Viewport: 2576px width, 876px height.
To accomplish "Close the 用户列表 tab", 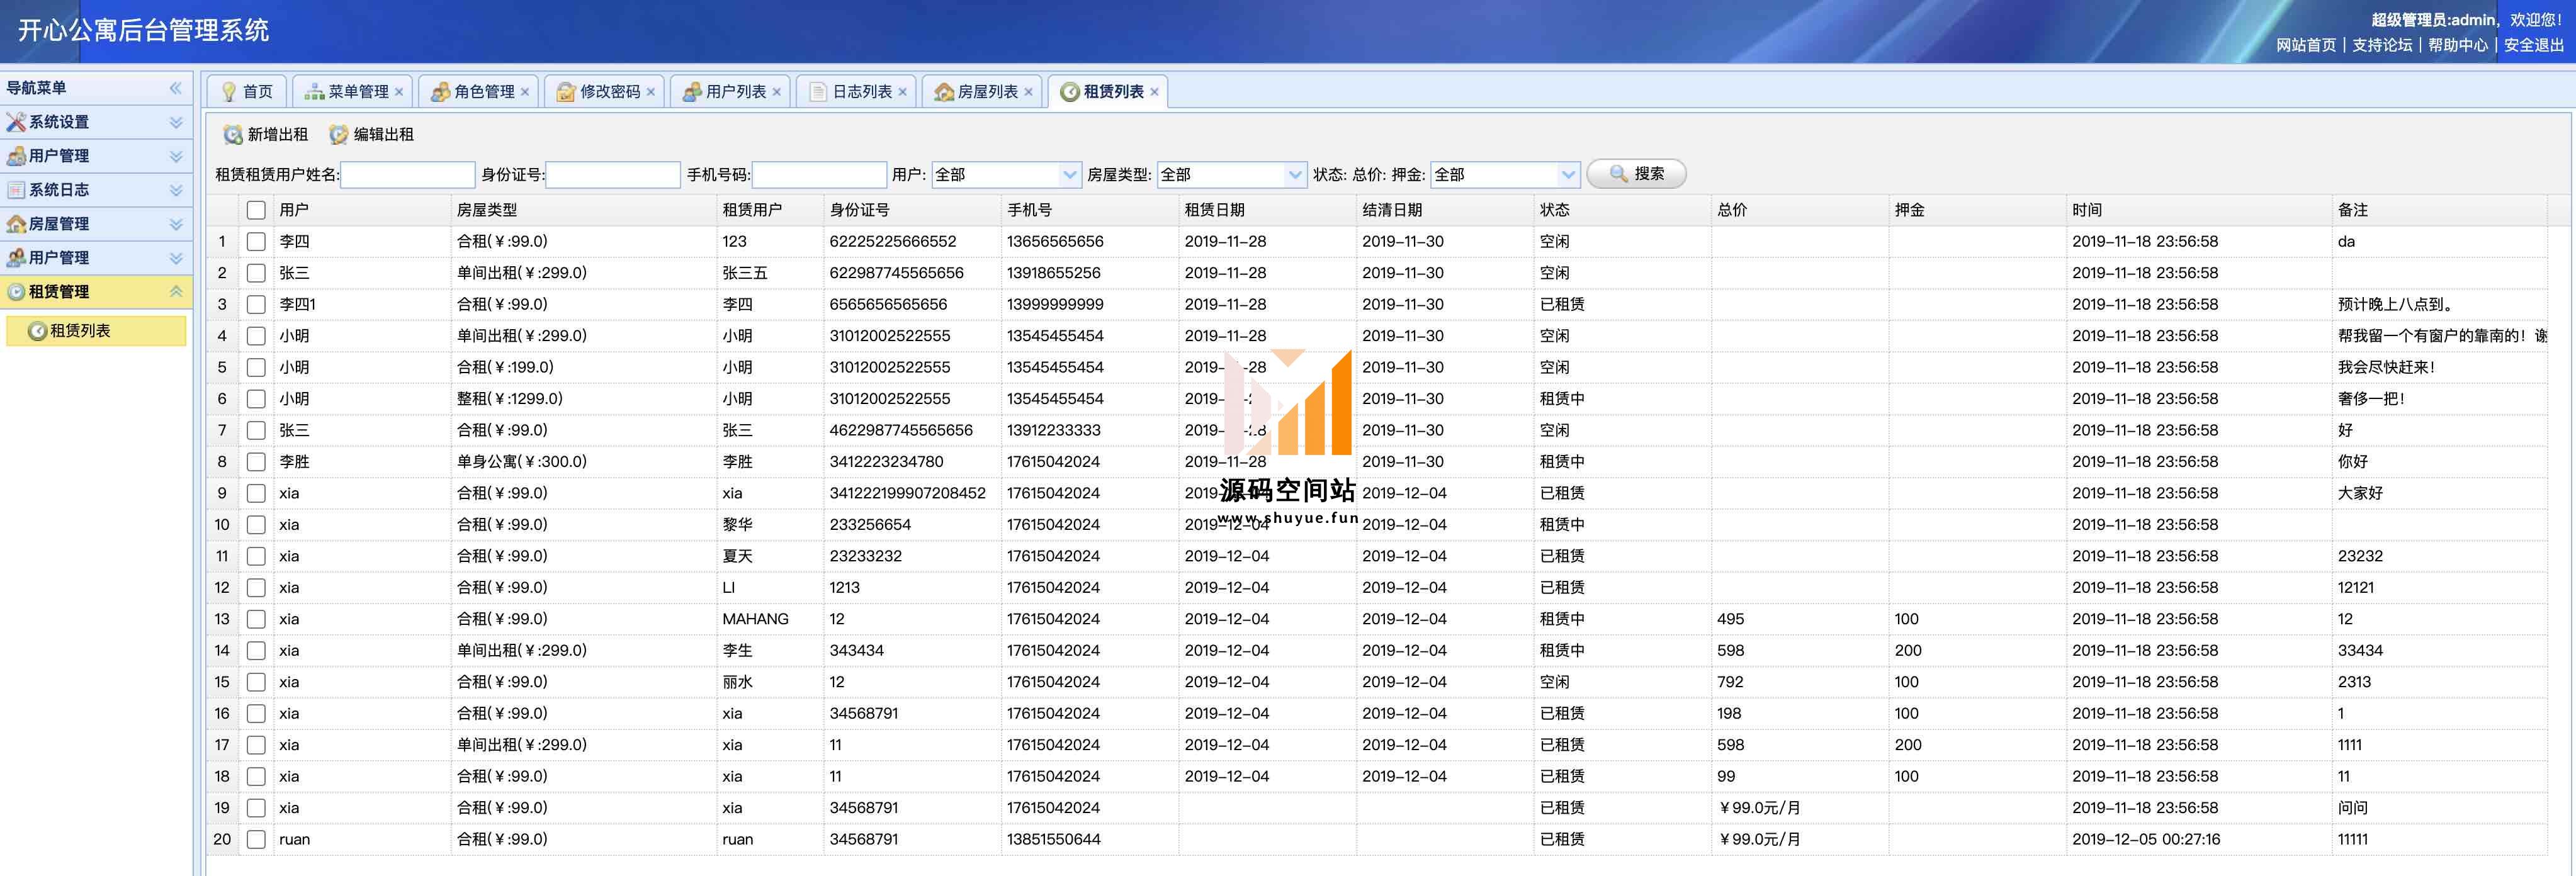I will tap(777, 92).
